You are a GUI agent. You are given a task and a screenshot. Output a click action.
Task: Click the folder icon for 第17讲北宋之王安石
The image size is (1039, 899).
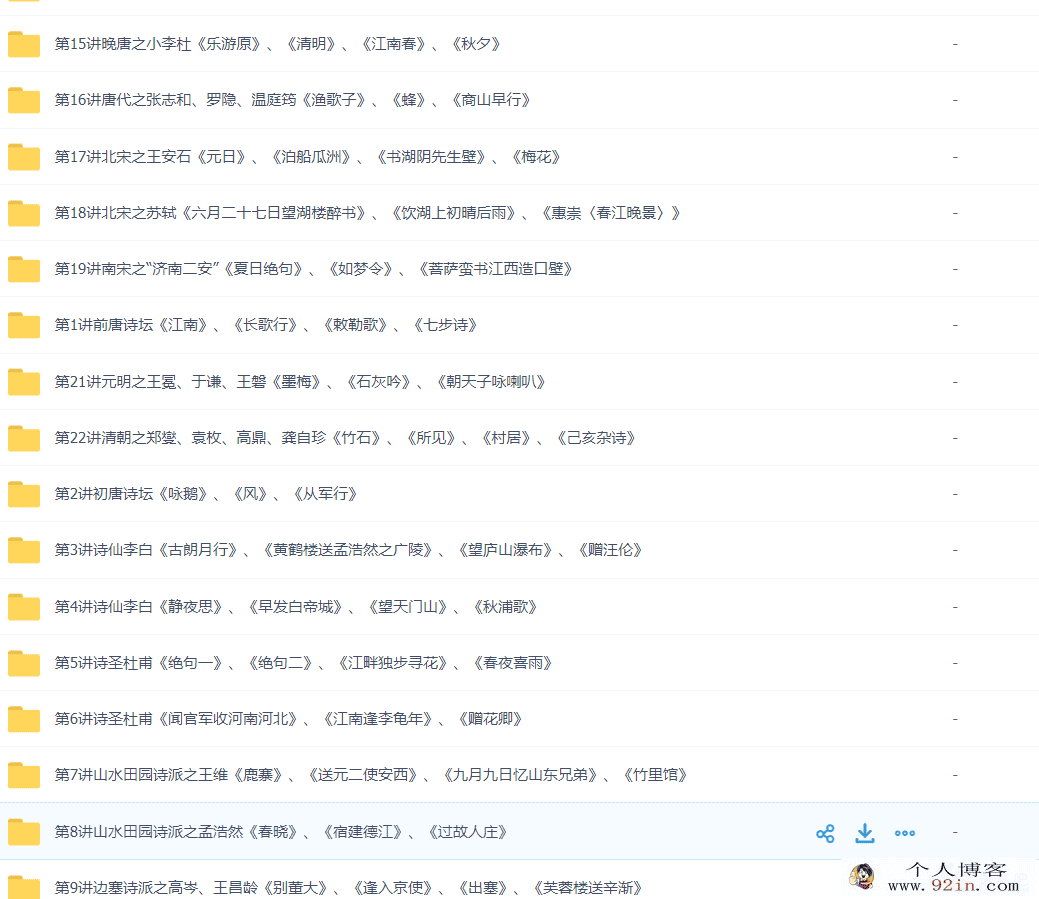pos(24,157)
